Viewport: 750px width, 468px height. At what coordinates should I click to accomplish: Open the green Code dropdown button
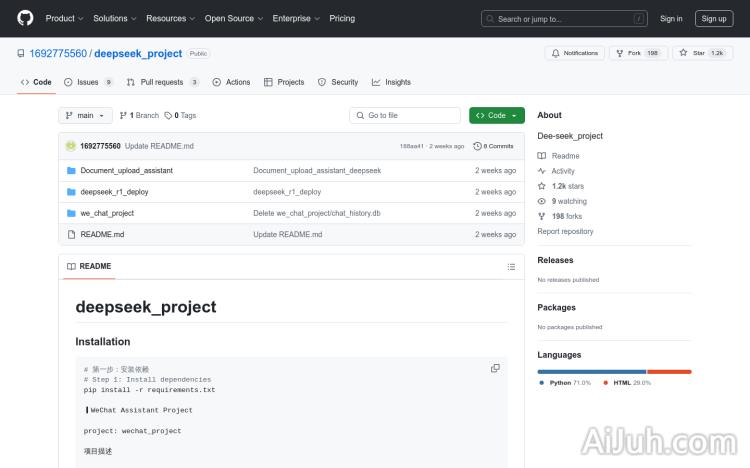pos(497,115)
